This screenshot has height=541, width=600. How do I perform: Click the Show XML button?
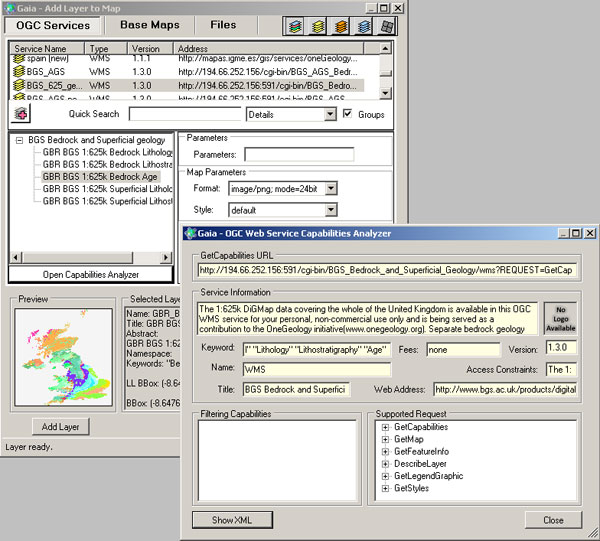(x=232, y=520)
